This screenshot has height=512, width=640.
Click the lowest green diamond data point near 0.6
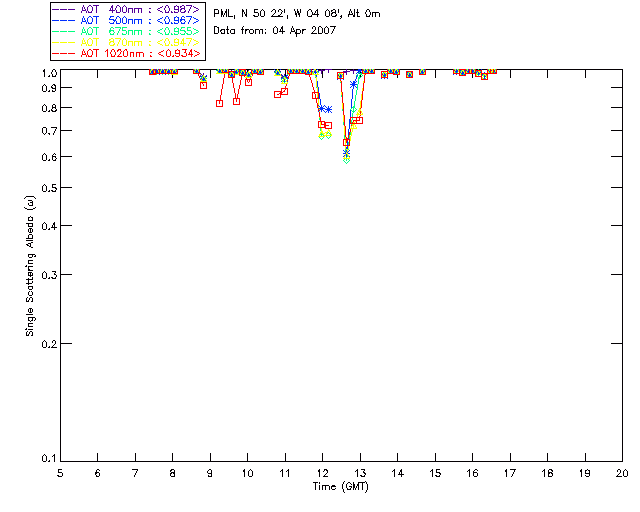(x=347, y=160)
